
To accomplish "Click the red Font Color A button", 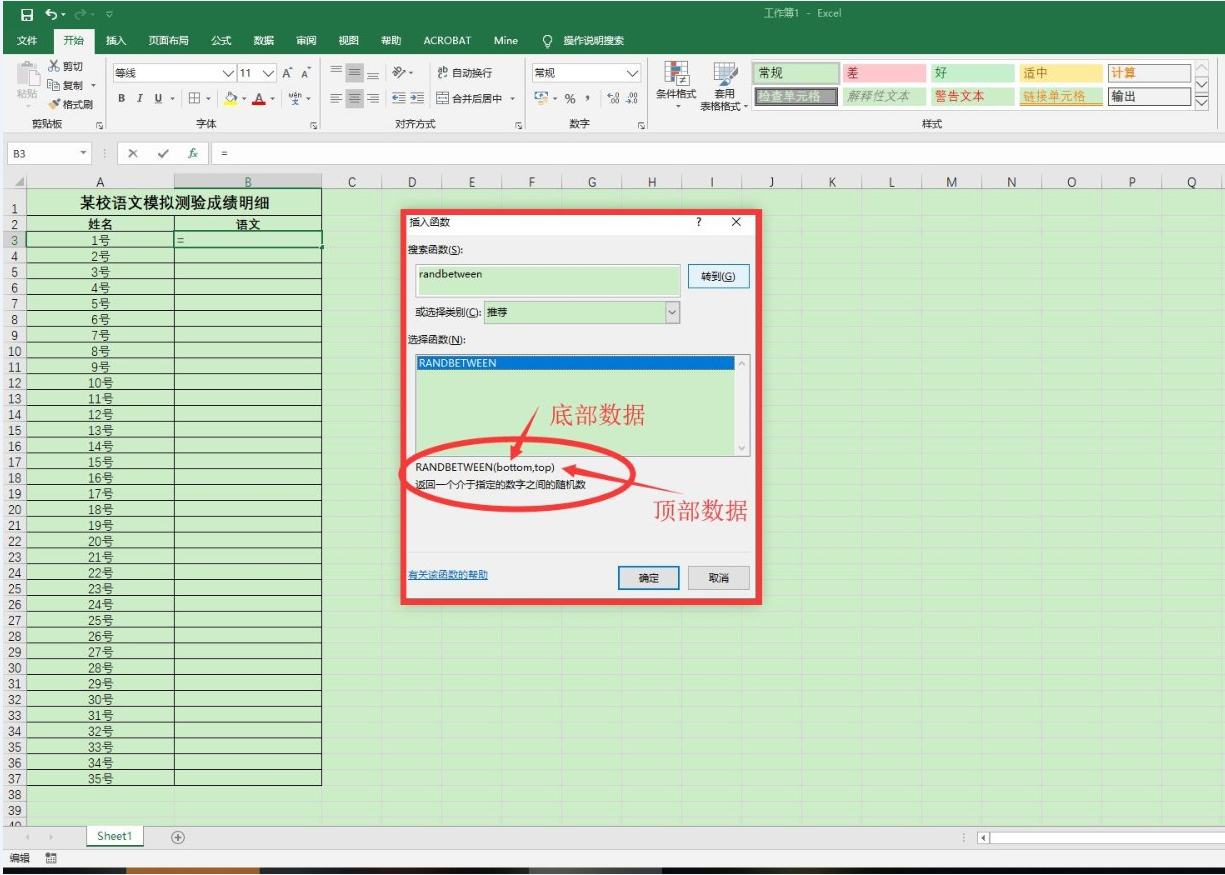I will [259, 98].
